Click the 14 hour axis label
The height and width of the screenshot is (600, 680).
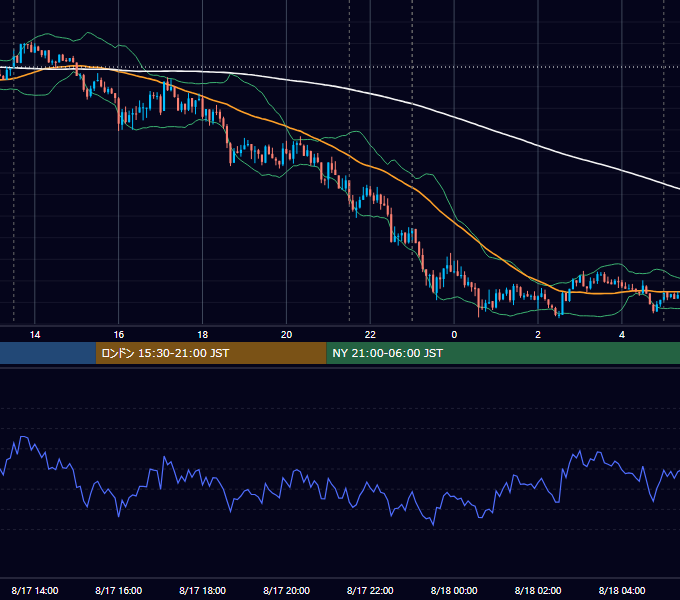point(35,335)
